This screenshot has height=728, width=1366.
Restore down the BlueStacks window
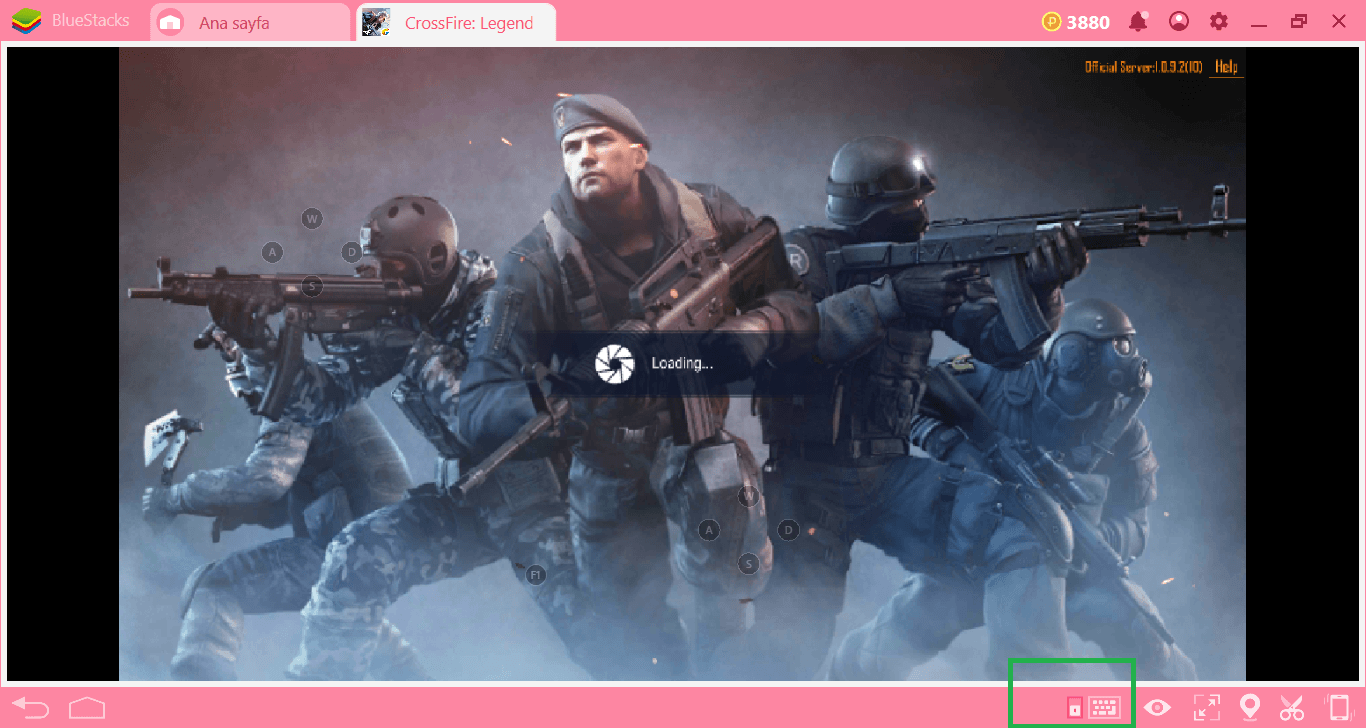click(1299, 22)
